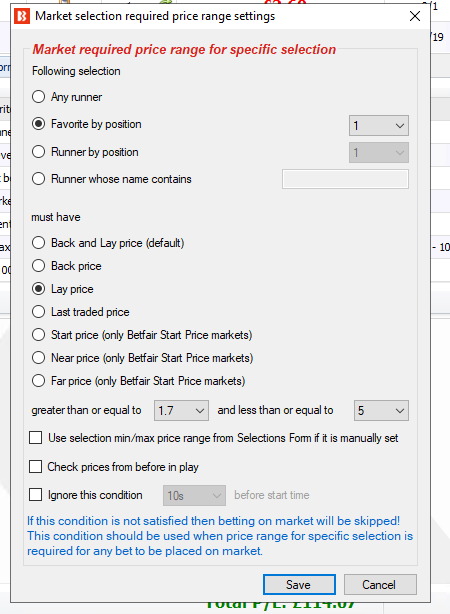Close the price range settings dialog
The width and height of the screenshot is (450, 614).
click(x=415, y=16)
